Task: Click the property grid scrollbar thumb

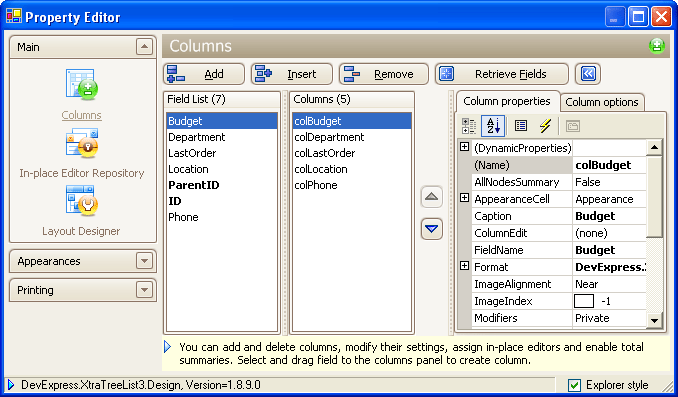Action: (654, 197)
